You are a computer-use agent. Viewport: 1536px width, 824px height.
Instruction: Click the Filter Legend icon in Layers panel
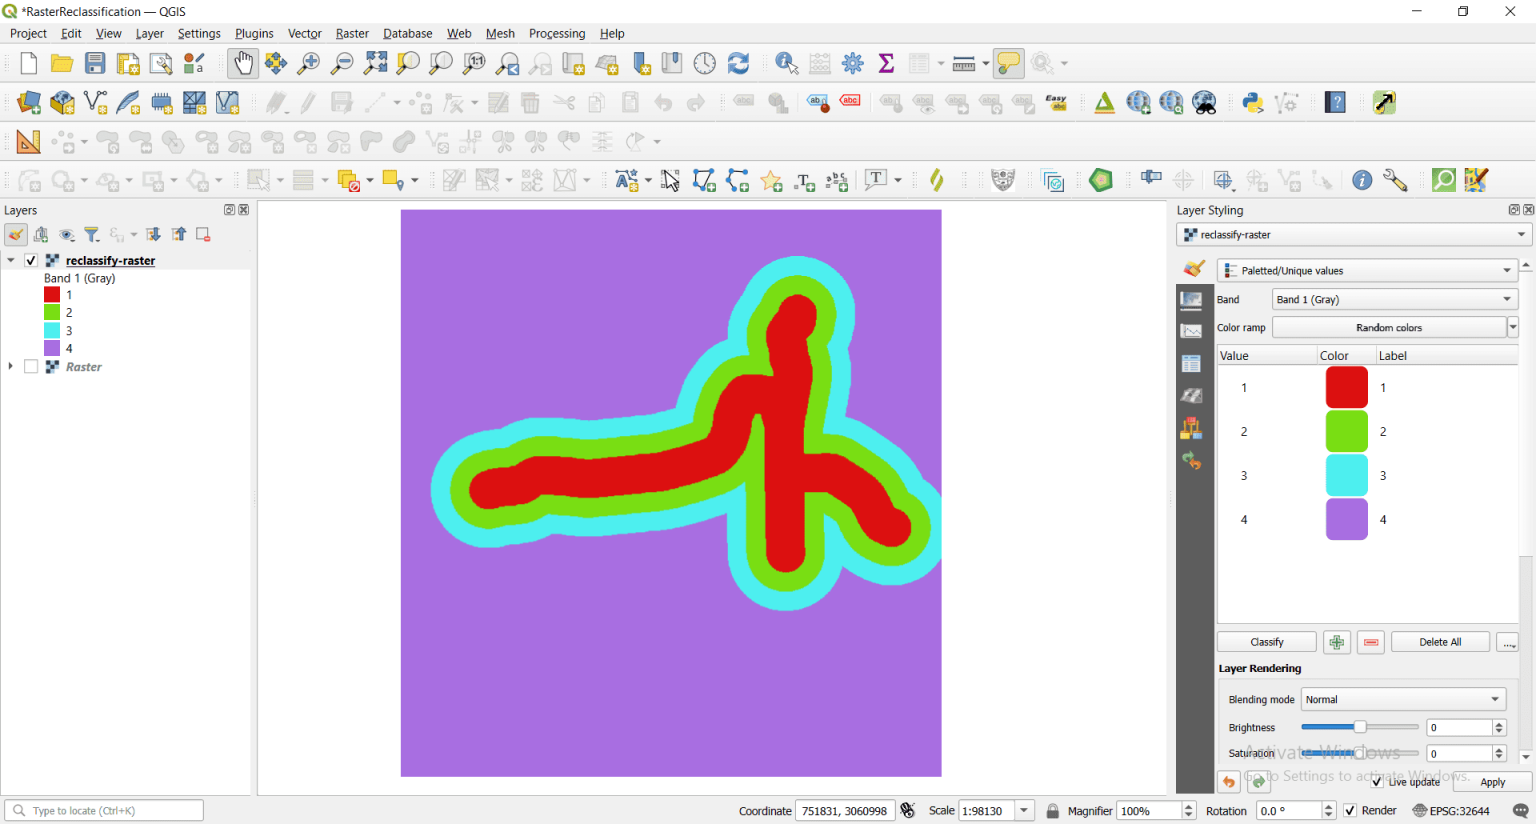(x=92, y=233)
